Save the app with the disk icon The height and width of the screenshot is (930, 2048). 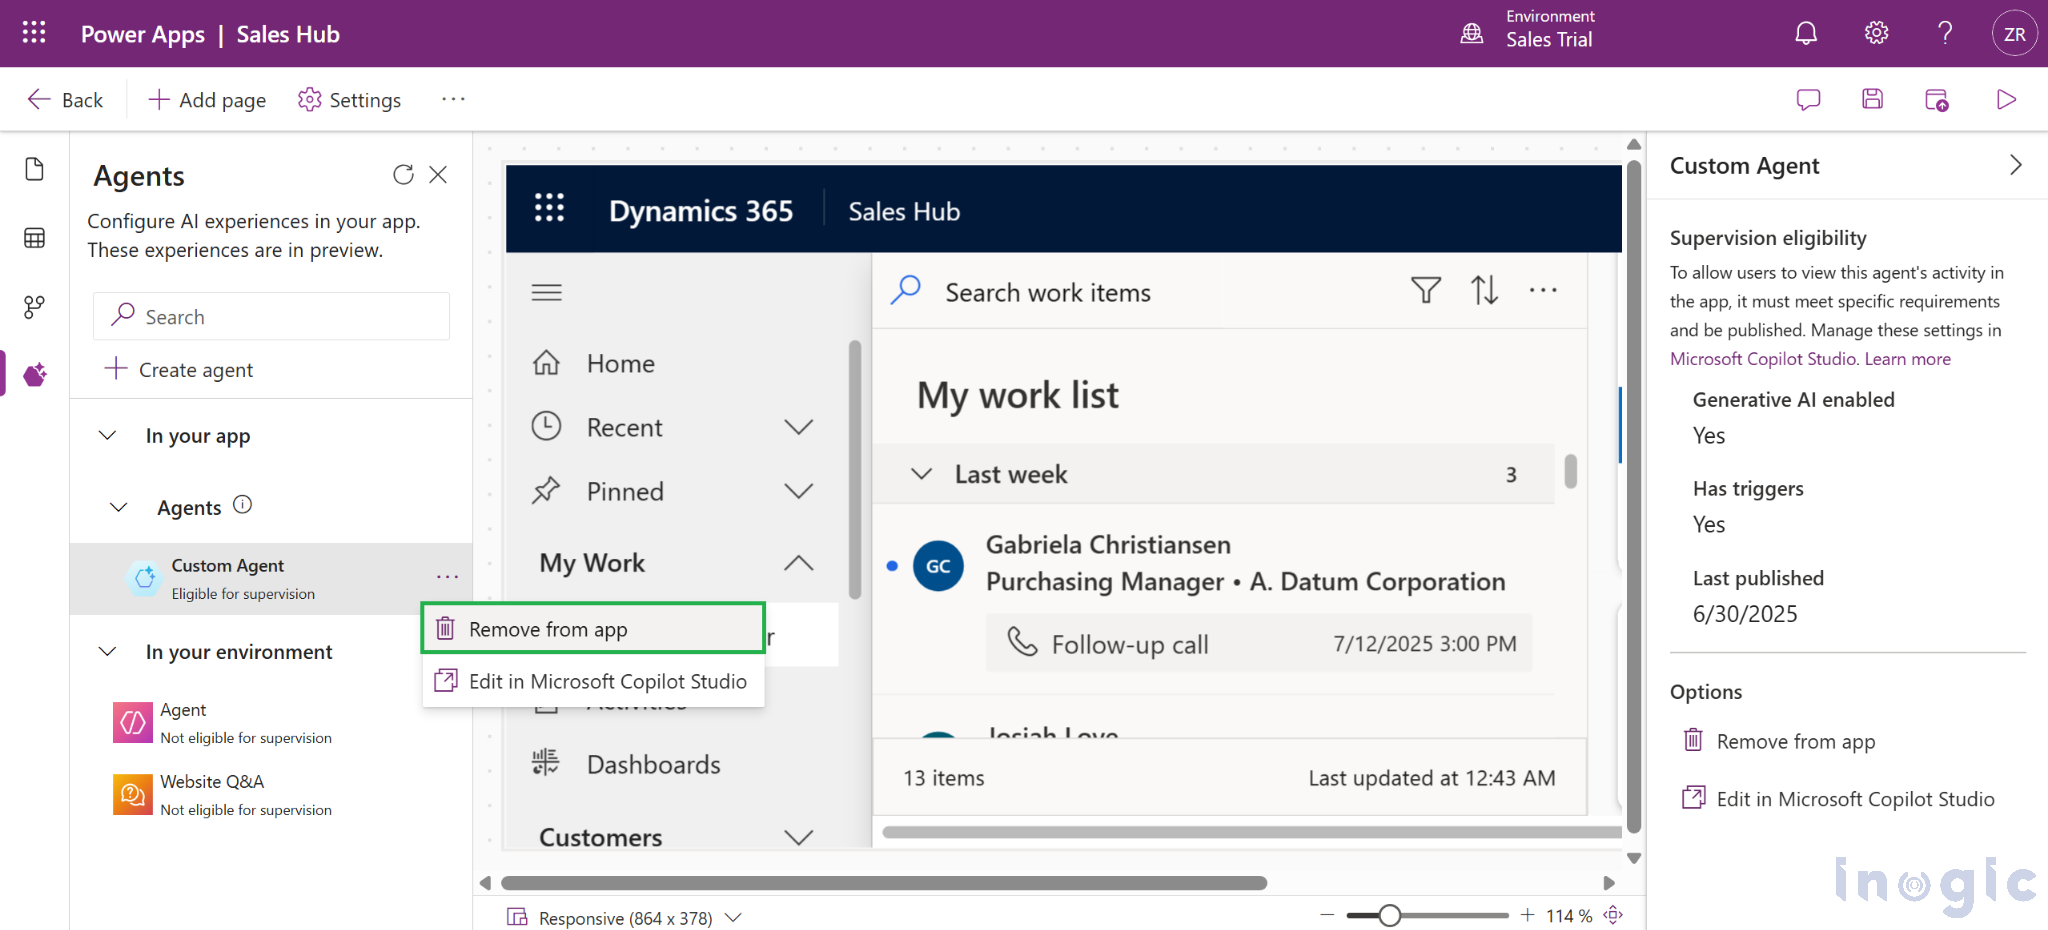pos(1872,99)
